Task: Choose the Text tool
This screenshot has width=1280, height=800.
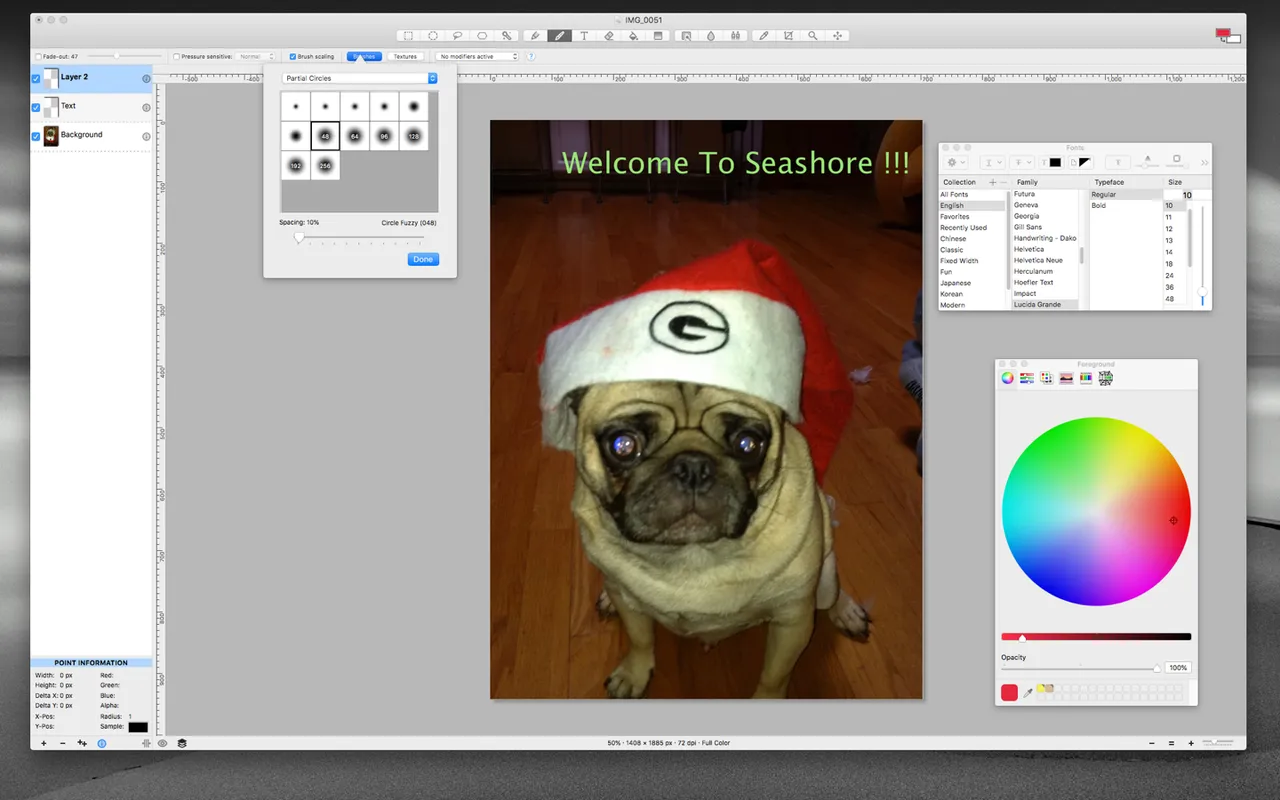Action: click(x=584, y=36)
